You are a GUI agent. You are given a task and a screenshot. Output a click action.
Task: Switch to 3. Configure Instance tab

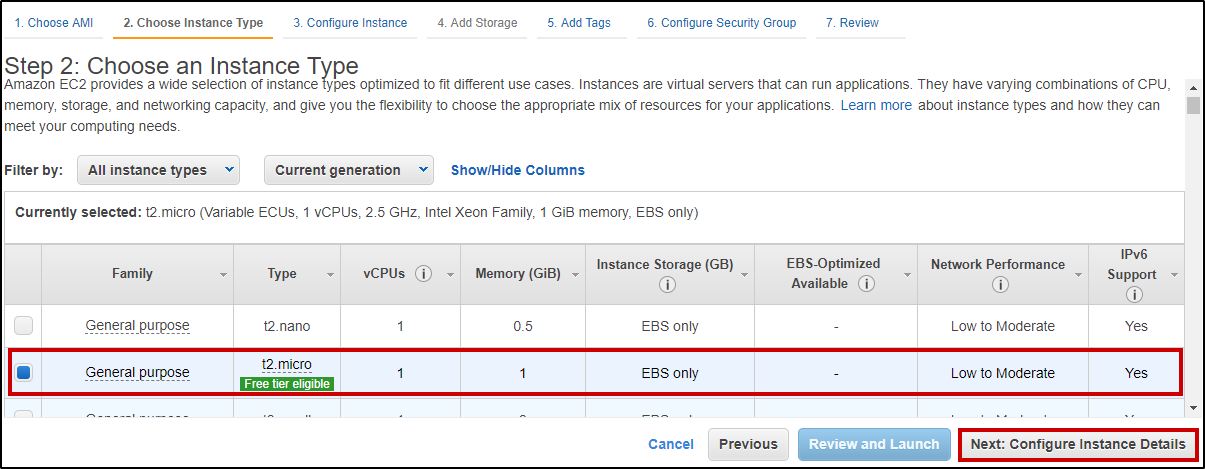[350, 23]
